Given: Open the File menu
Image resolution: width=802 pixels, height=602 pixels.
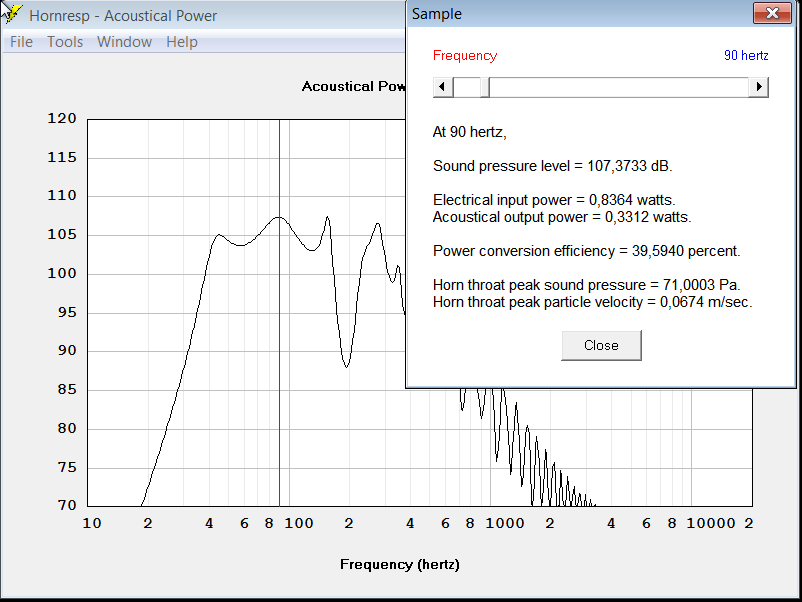Looking at the screenshot, I should tap(21, 41).
